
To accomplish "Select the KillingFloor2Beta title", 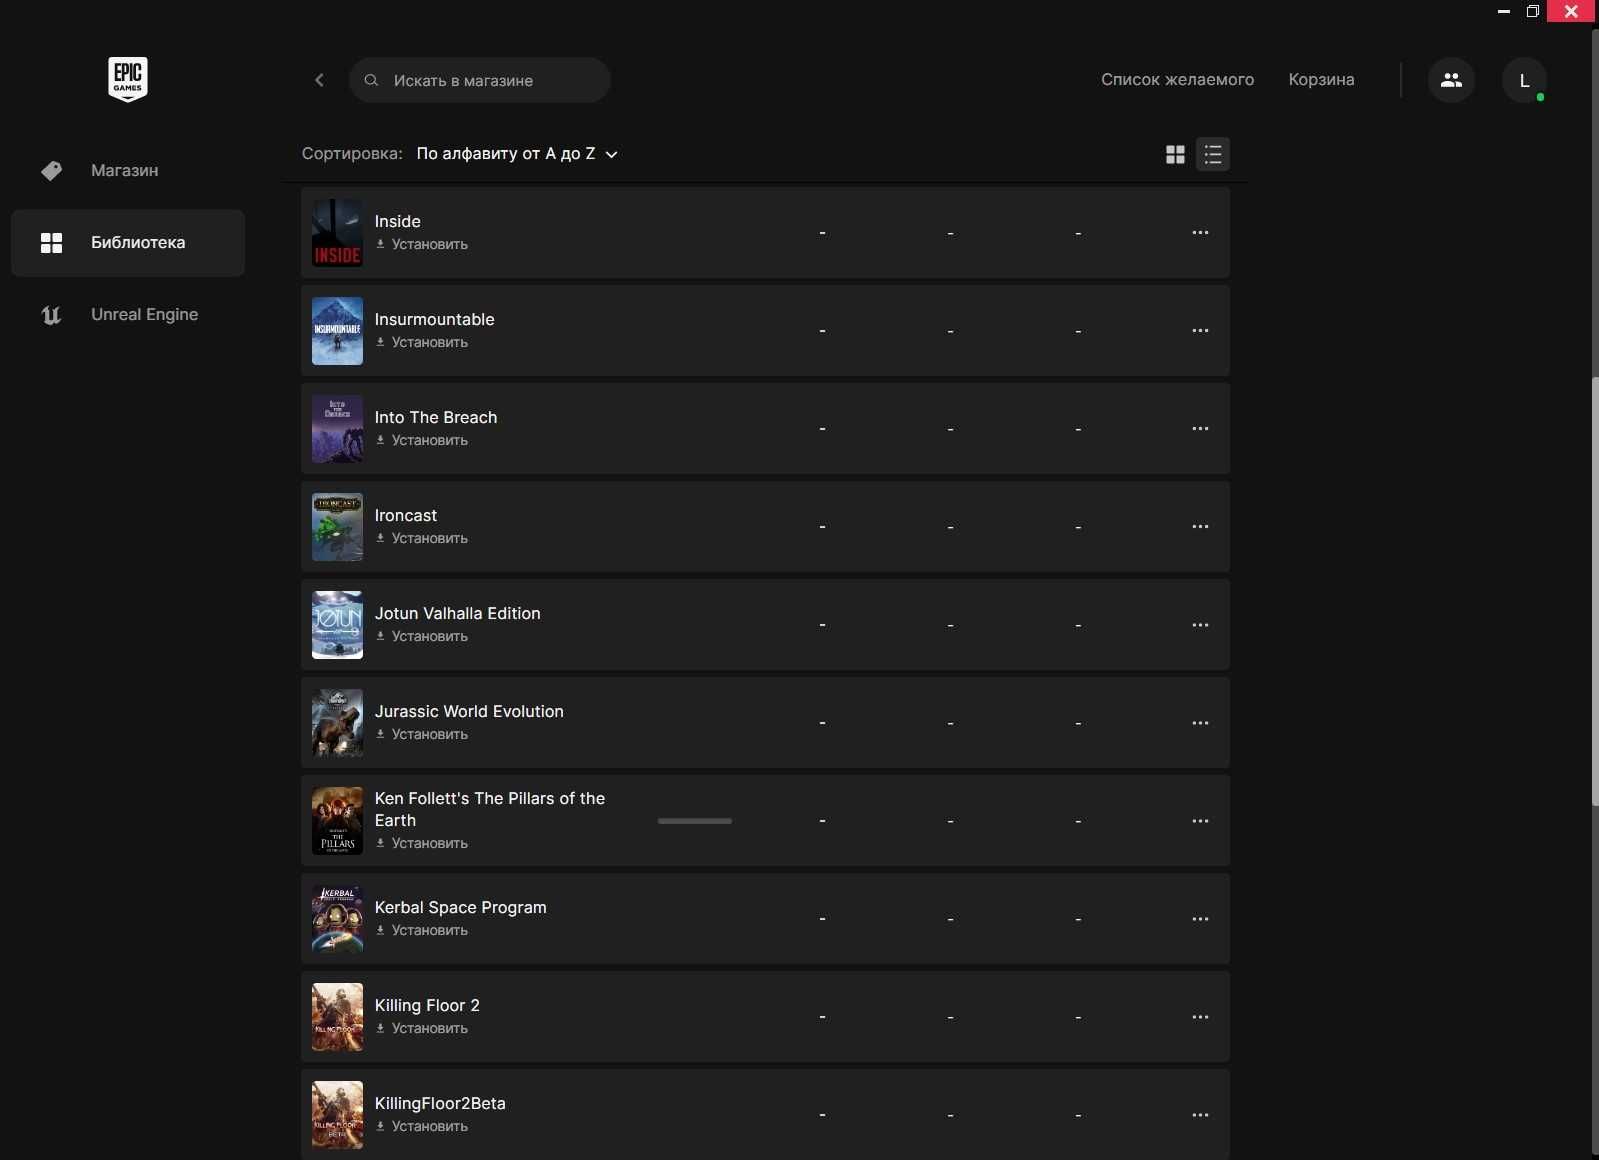I will coord(440,1104).
